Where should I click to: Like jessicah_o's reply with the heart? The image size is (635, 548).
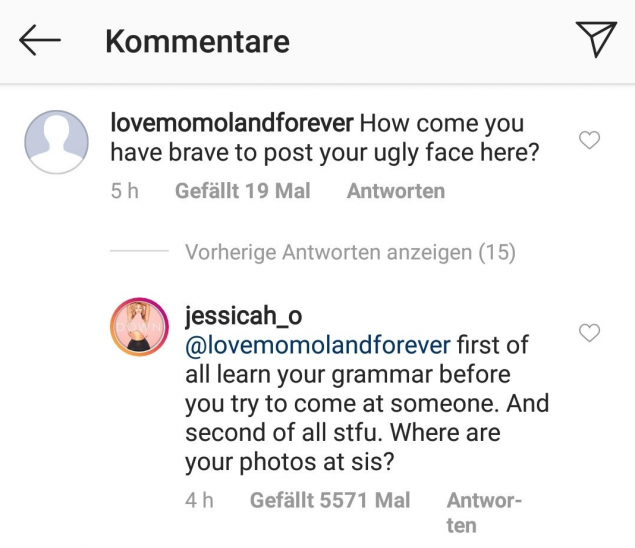point(590,333)
